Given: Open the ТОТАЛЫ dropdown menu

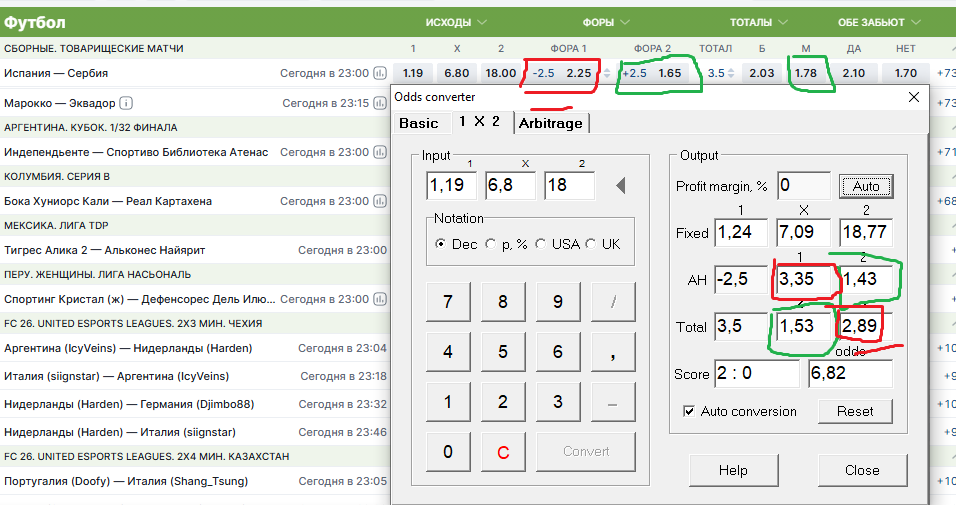Looking at the screenshot, I should tap(762, 22).
